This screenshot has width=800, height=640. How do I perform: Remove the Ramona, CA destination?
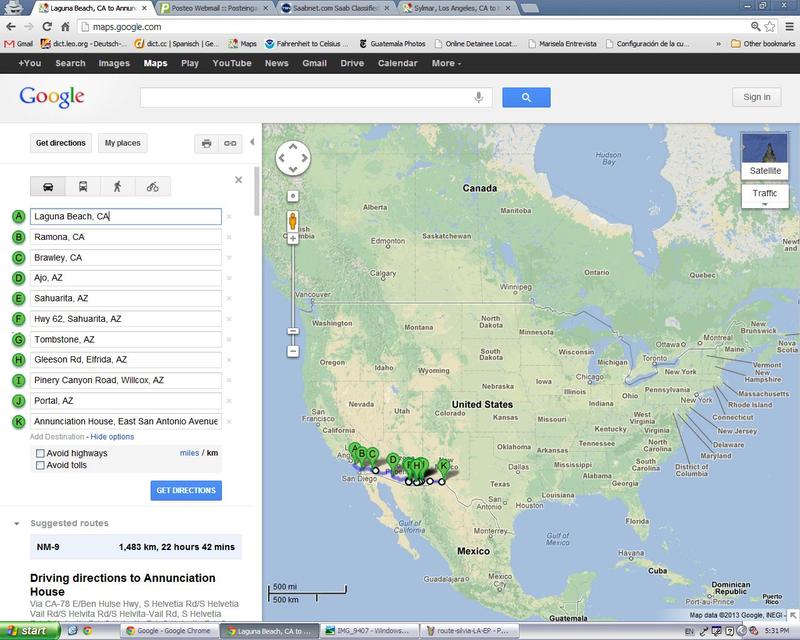[229, 237]
